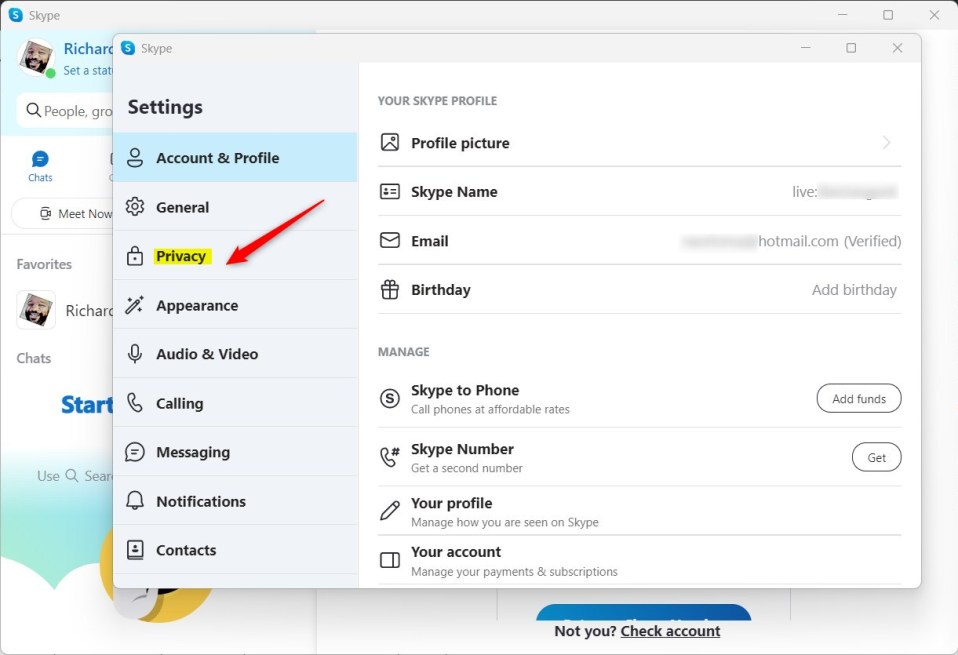Open Your account payments and subscriptions
958x655 pixels.
click(639, 560)
